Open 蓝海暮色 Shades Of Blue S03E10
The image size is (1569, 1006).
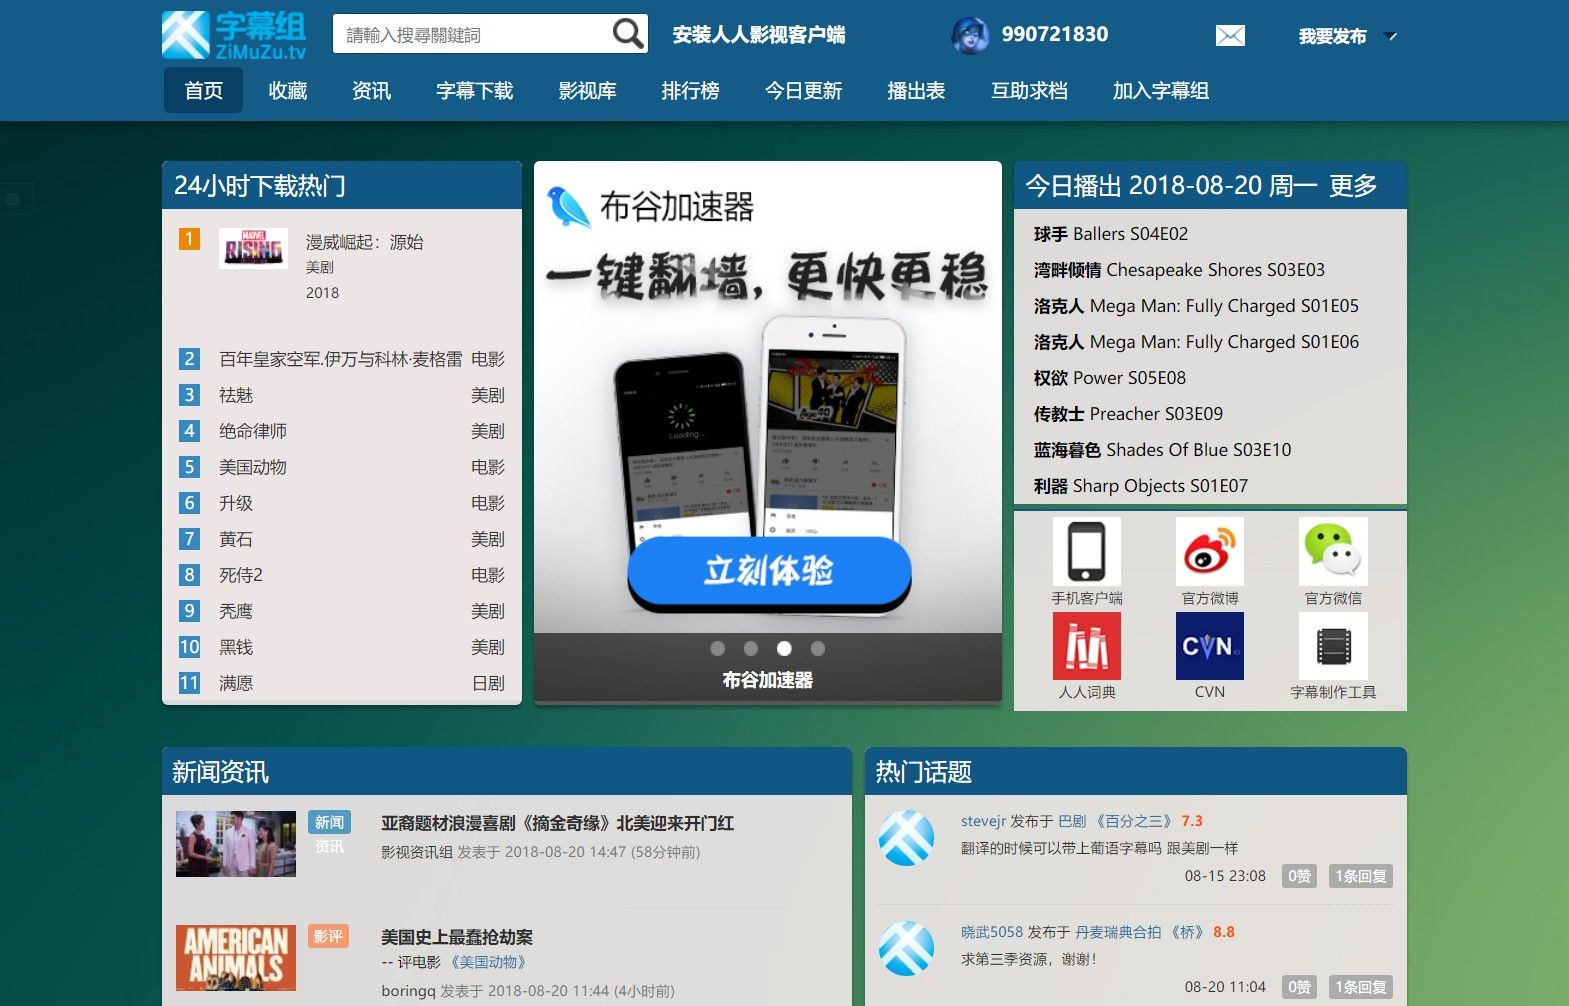1162,450
